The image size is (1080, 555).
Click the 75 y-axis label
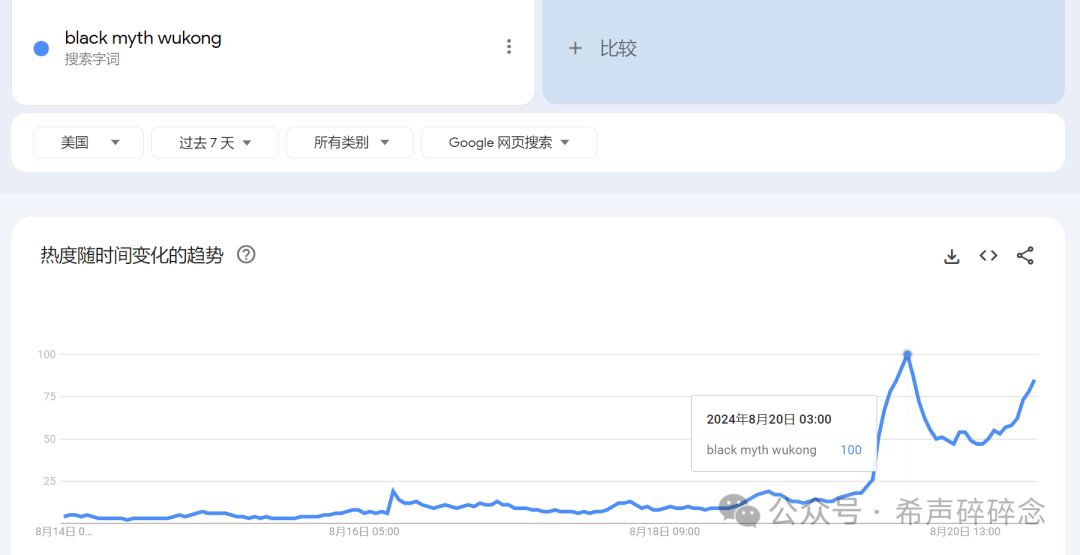(50, 397)
